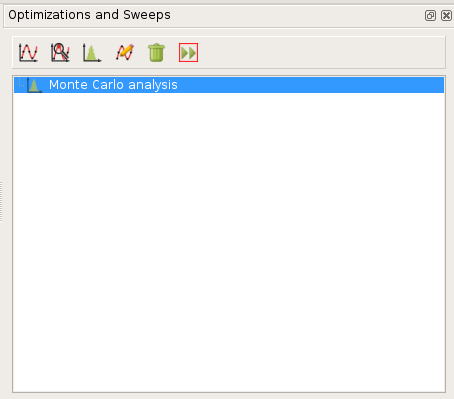Screen dimensions: 454x399
Task: Undock the Optimizations and Sweeps panel
Action: [x=430, y=15]
